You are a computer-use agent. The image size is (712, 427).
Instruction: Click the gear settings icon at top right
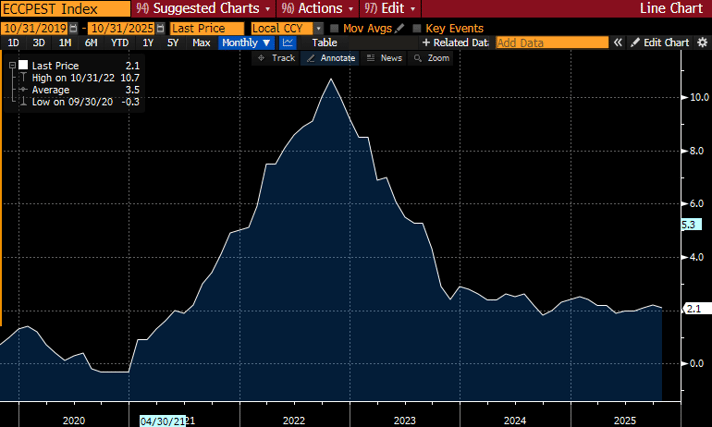click(x=703, y=43)
